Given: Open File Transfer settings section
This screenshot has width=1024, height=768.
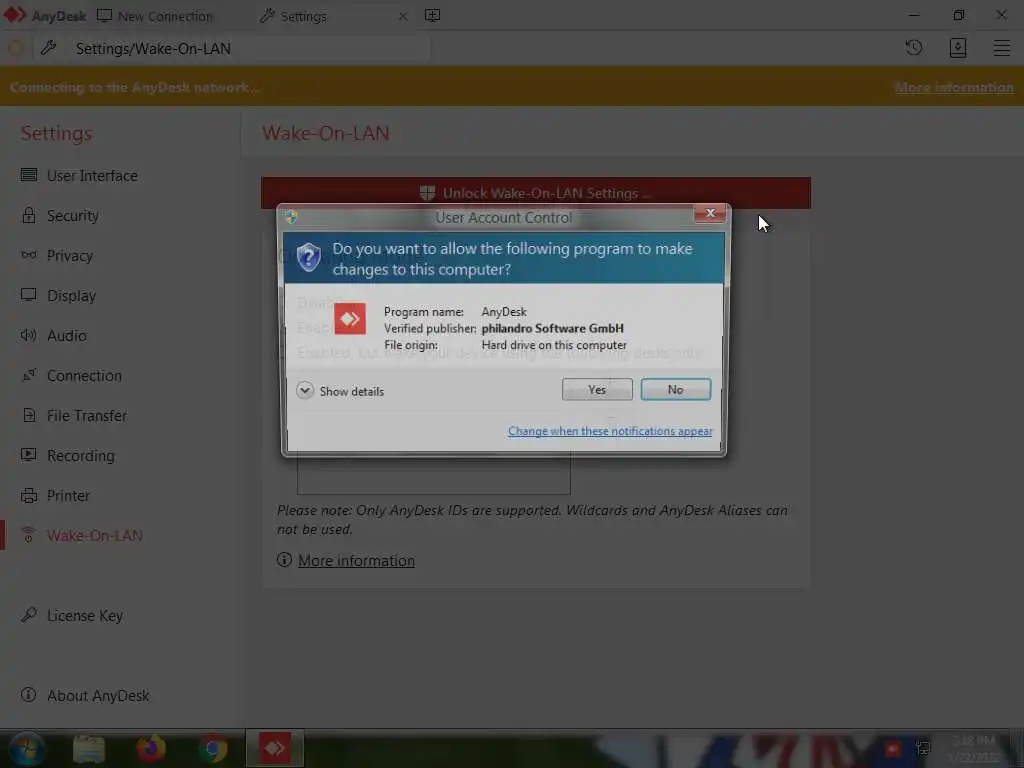Looking at the screenshot, I should click(x=87, y=415).
